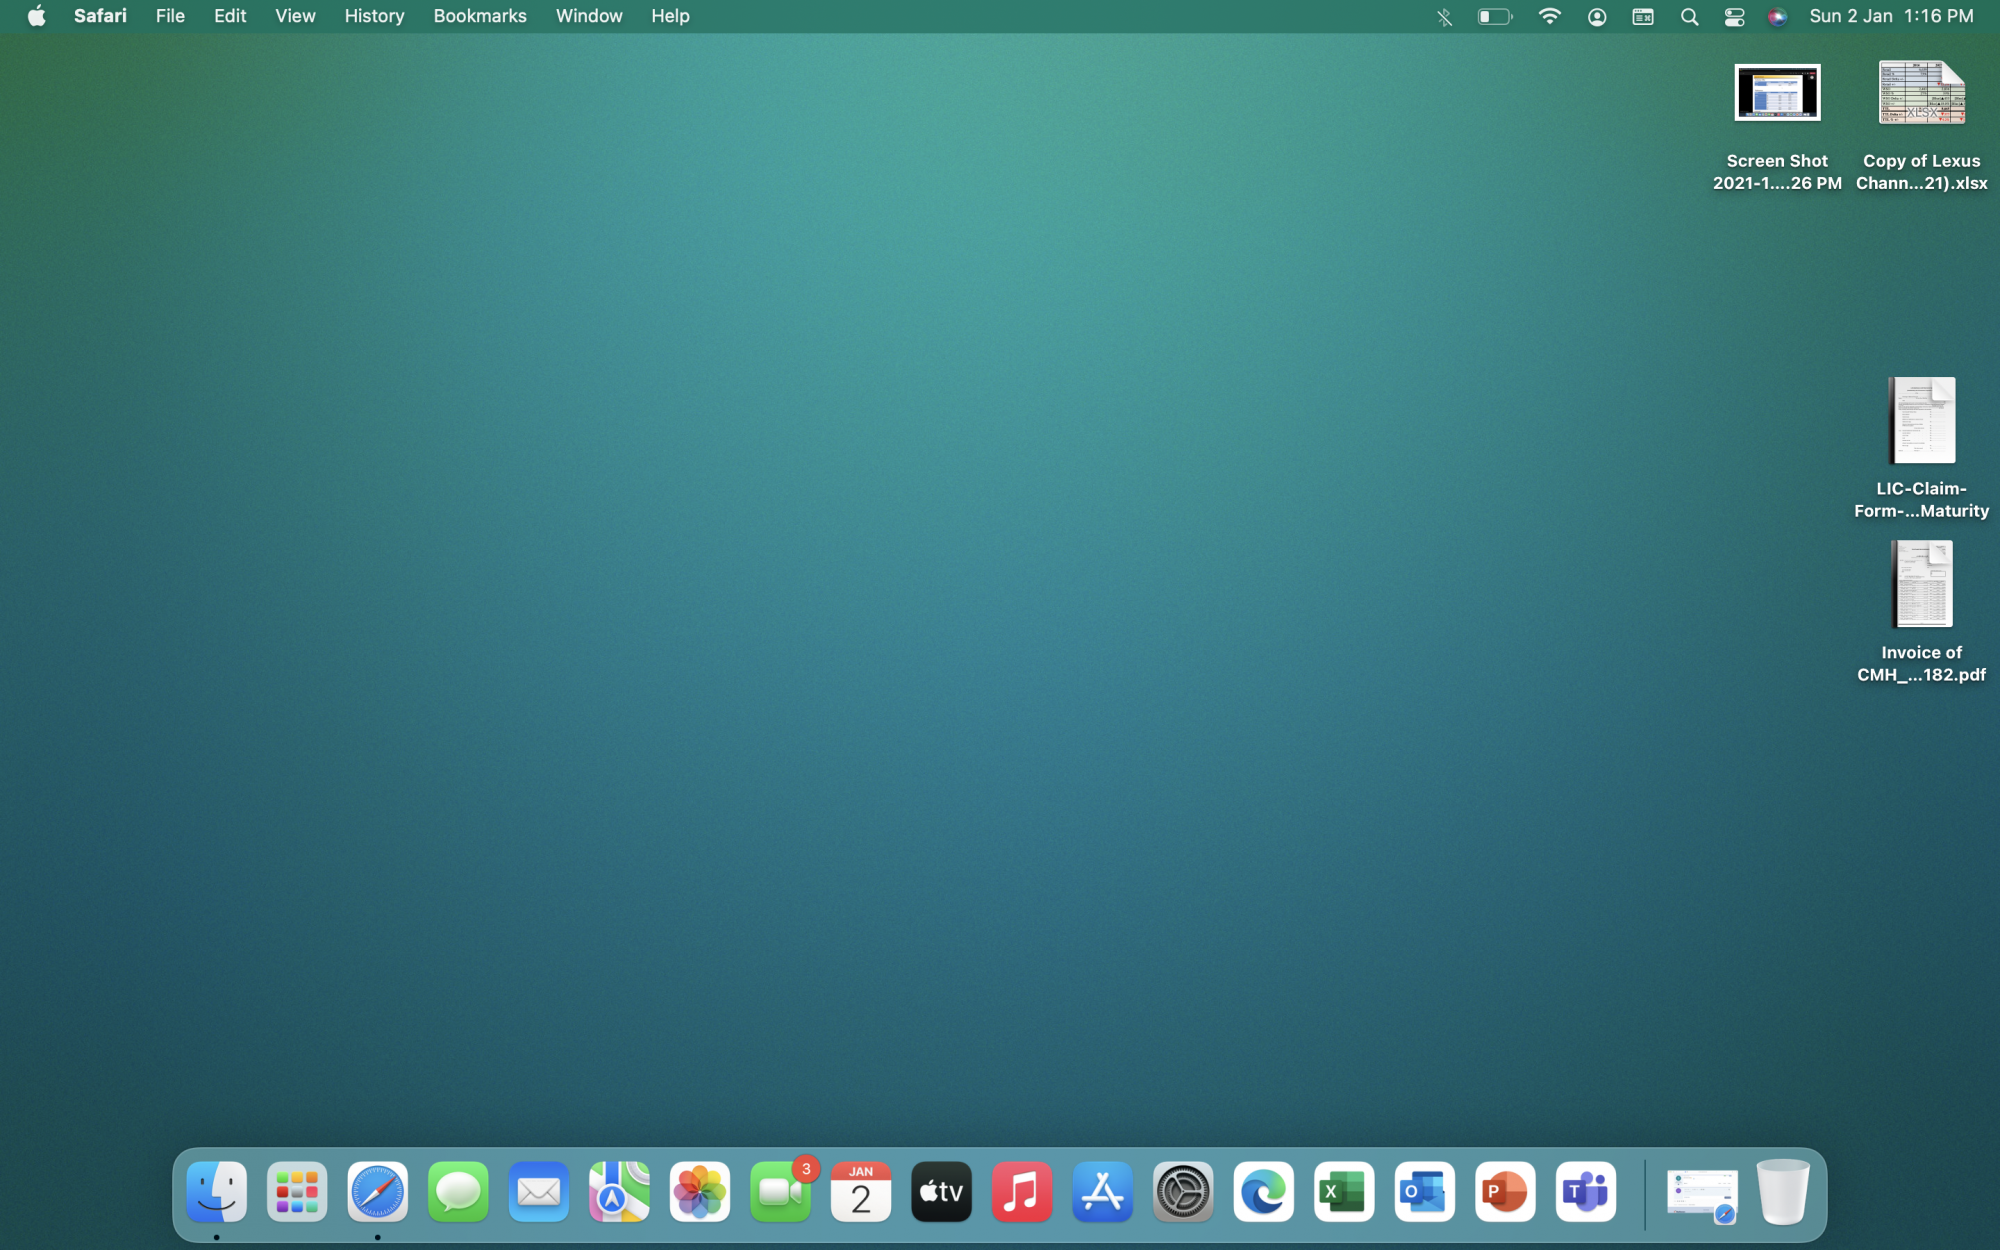Launch Microsoft Excel from the Dock
Viewport: 2000px width, 1250px height.
1344,1192
